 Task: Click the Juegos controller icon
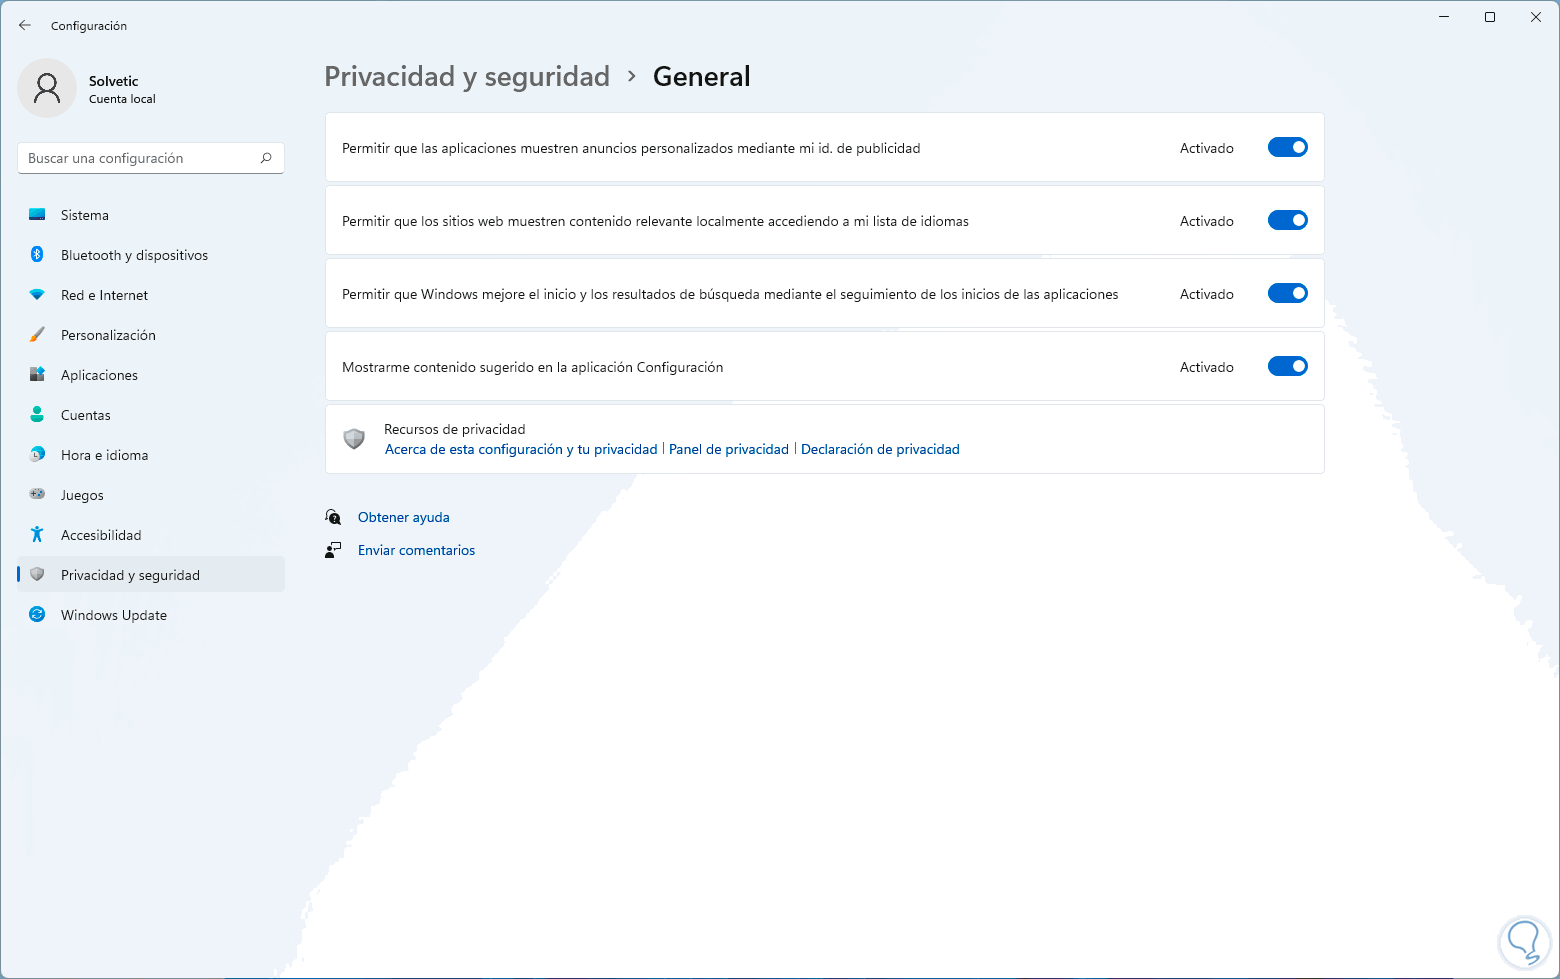pos(37,495)
